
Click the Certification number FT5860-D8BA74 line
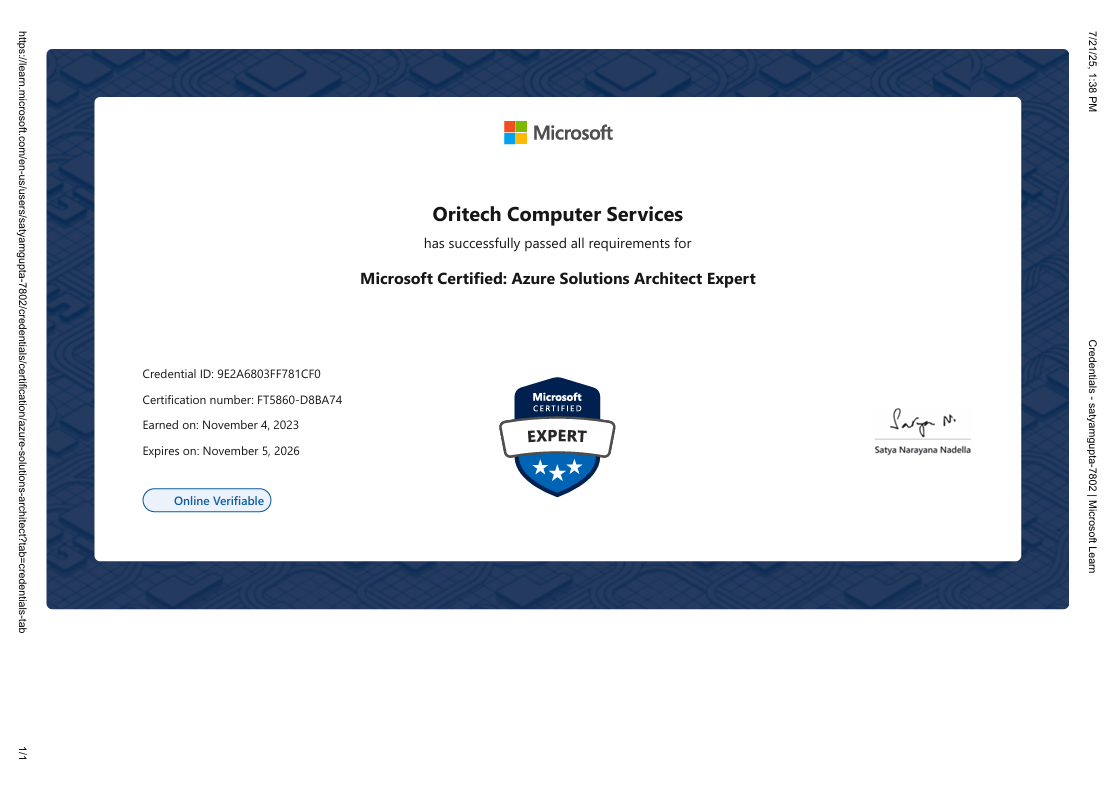pyautogui.click(x=242, y=400)
